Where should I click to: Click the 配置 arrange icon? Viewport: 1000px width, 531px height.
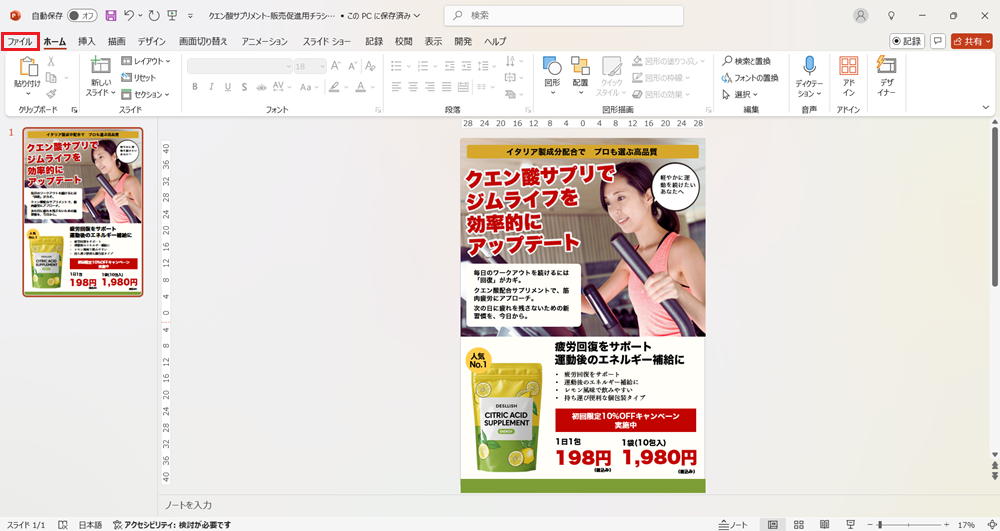580,66
